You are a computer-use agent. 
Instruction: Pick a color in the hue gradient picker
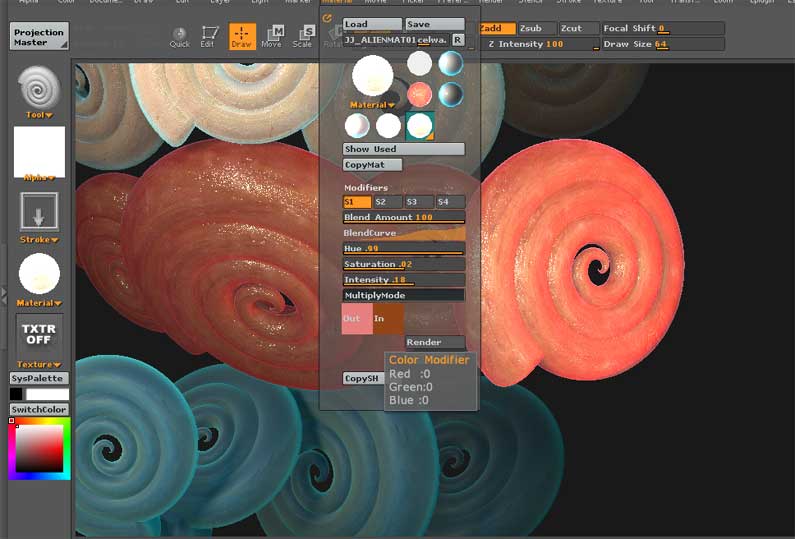tap(40, 449)
